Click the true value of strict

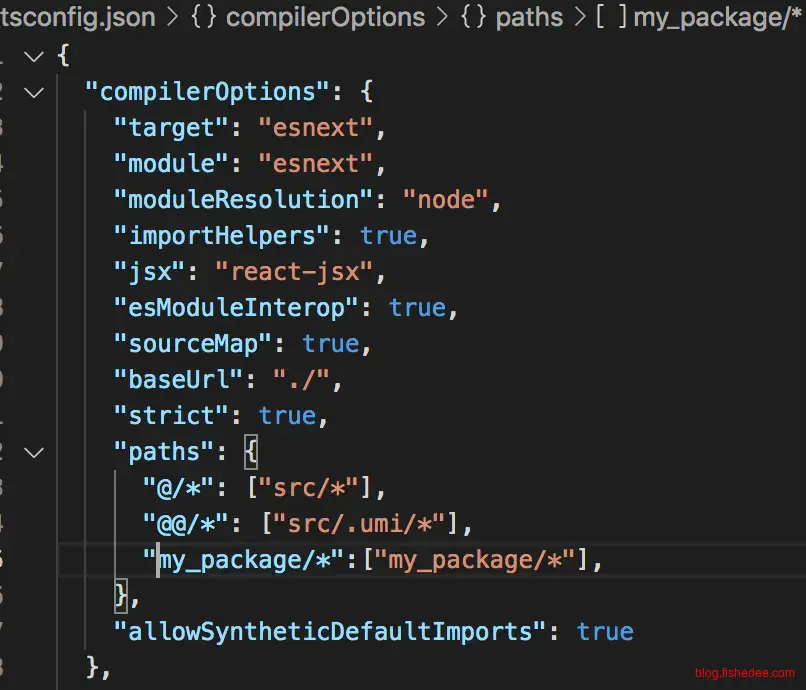(x=287, y=416)
